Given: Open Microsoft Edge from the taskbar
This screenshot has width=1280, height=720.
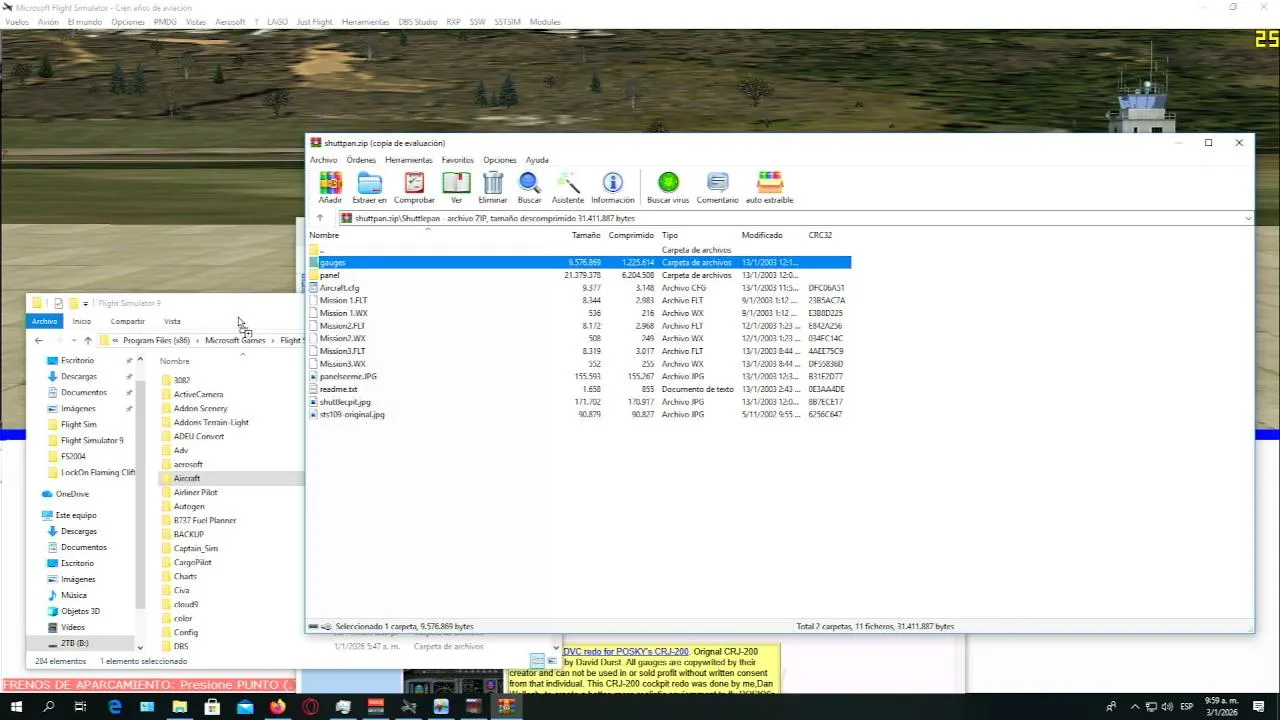Looking at the screenshot, I should coord(114,707).
